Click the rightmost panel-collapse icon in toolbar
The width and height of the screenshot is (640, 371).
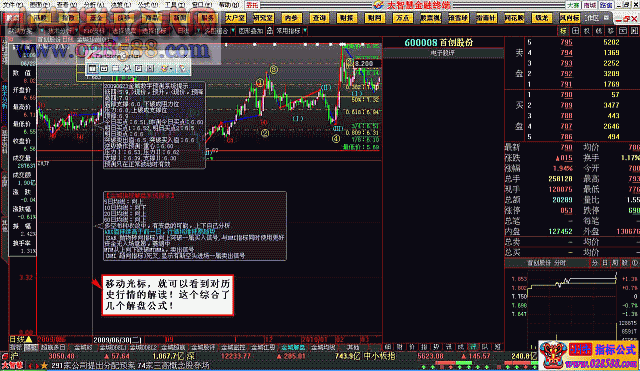pyautogui.click(x=634, y=31)
